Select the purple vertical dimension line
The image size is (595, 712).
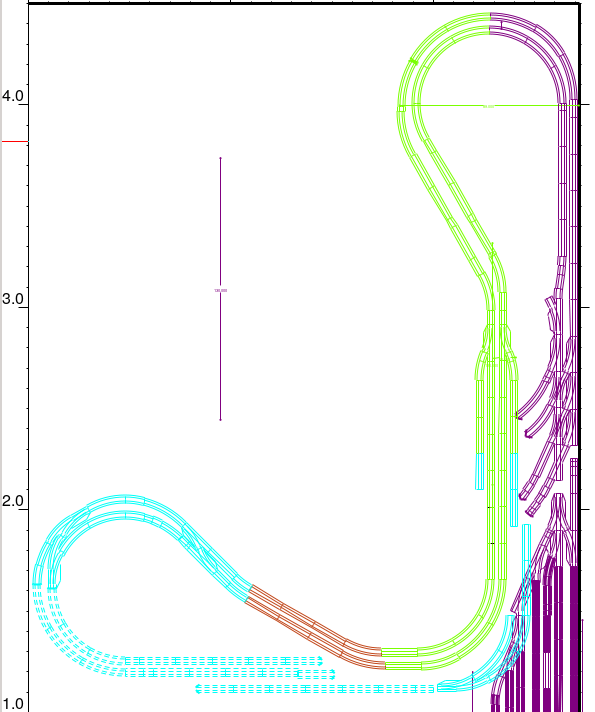point(221,289)
